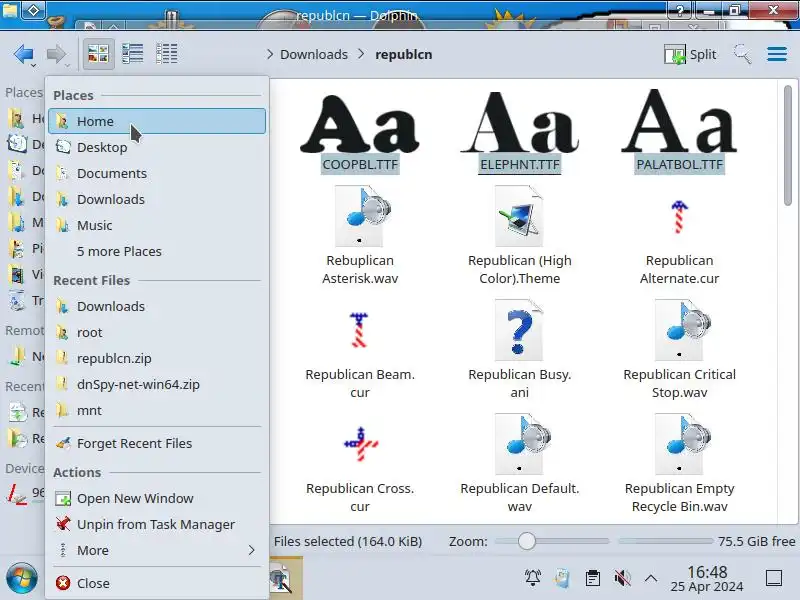
Task: Click the show desktop square button
Action: click(774, 578)
